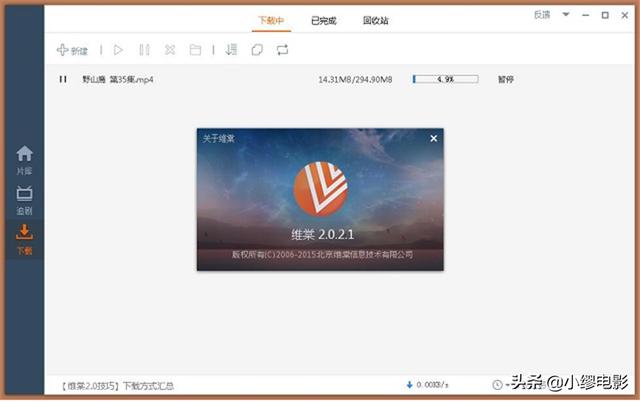640x402 pixels.
Task: Click the pause icon beside 野山鹰 第35集.mp4
Action: click(63, 79)
